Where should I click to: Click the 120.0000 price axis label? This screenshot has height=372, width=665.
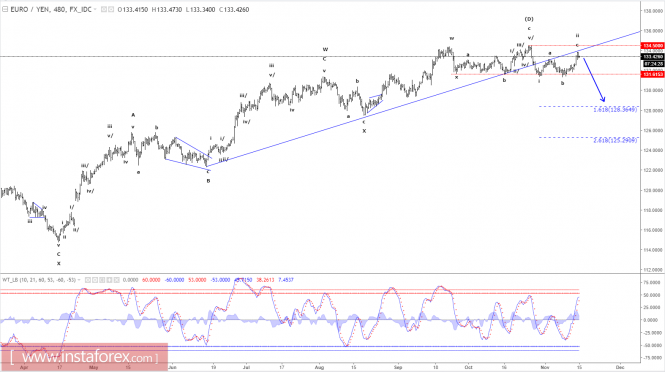653,190
